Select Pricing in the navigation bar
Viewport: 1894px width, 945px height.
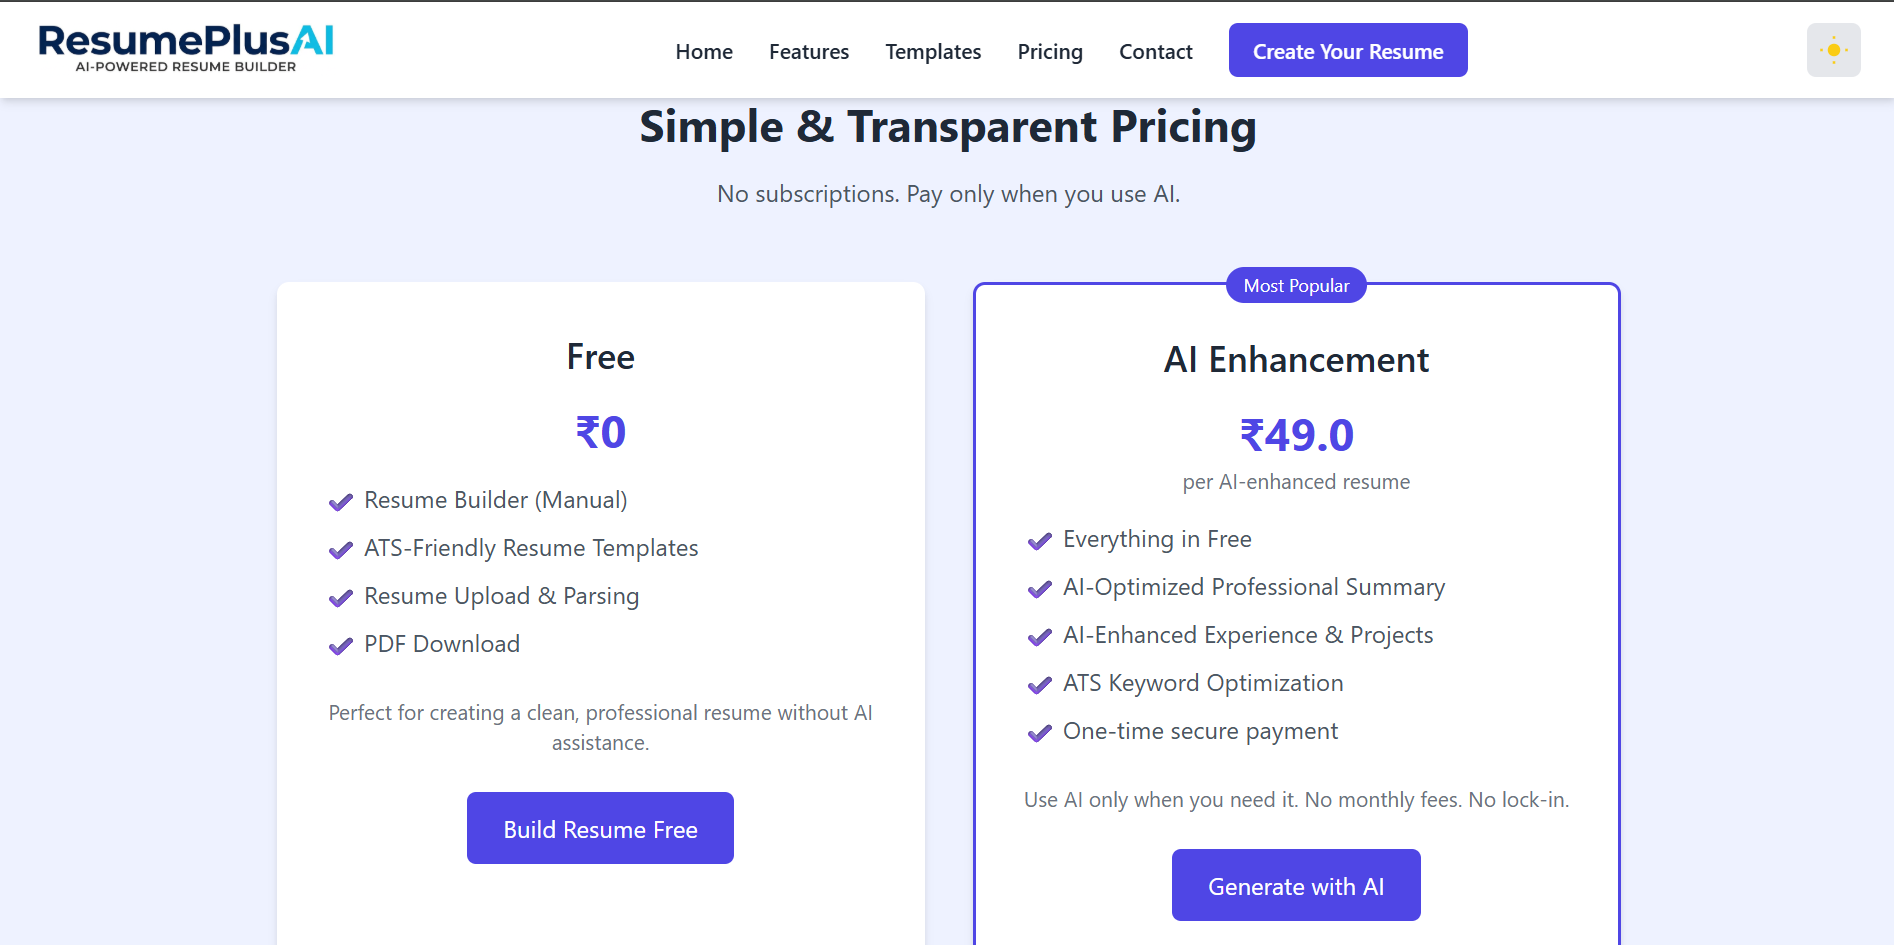pyautogui.click(x=1050, y=51)
